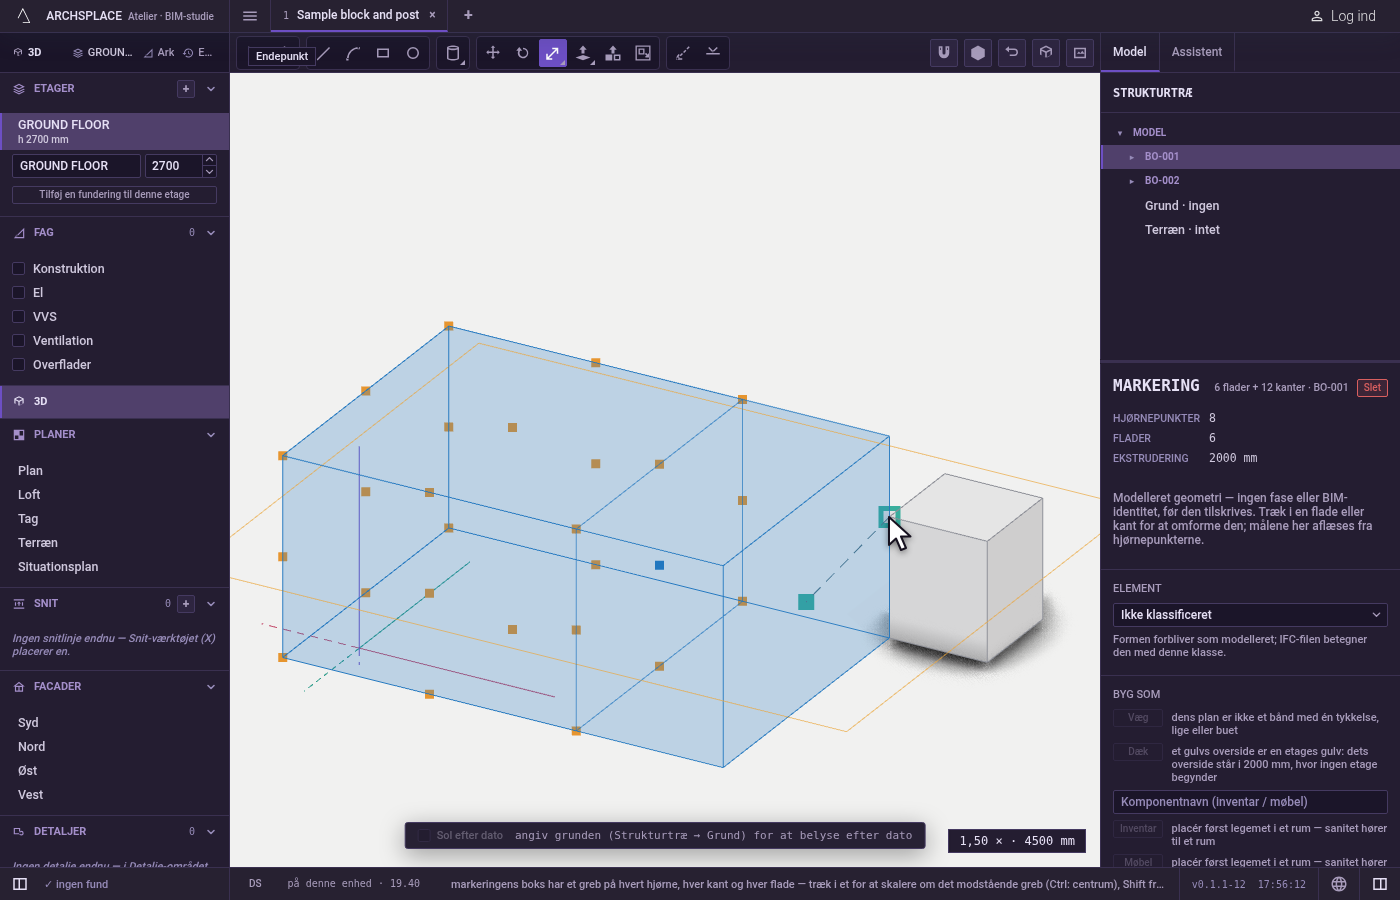Click the red Slet button

click(1372, 388)
